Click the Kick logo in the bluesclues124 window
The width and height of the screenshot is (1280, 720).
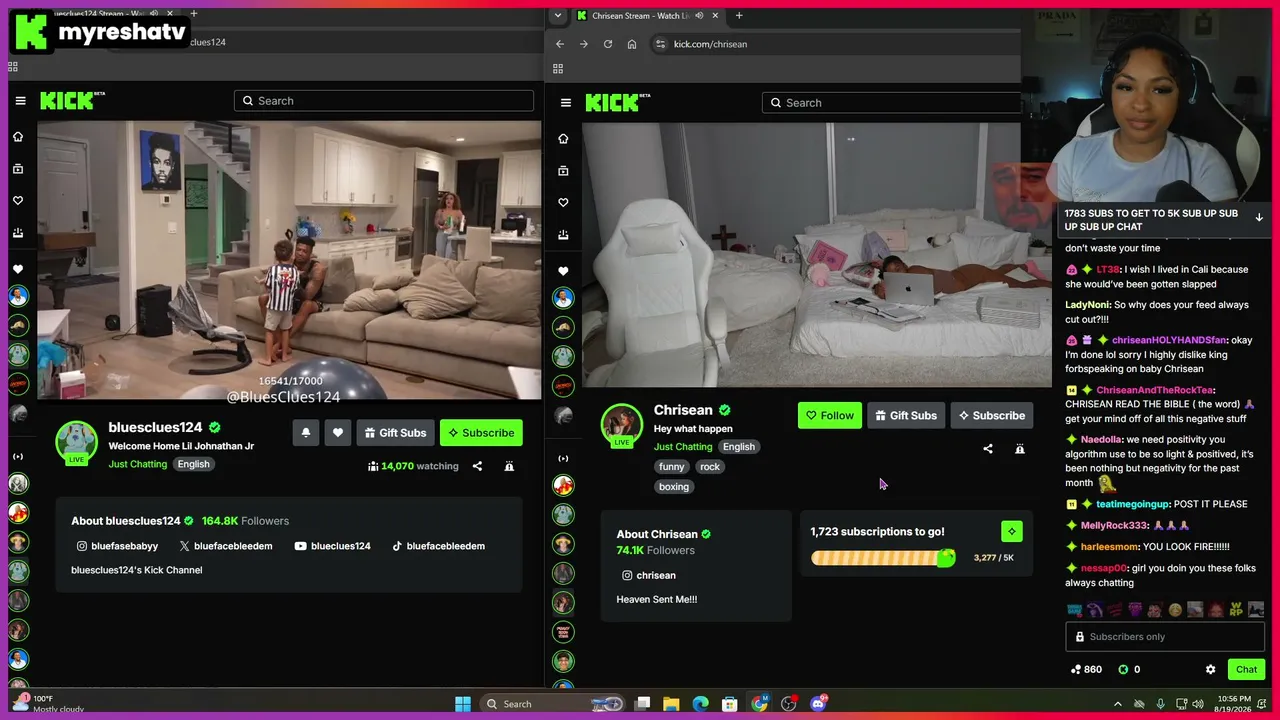click(72, 100)
